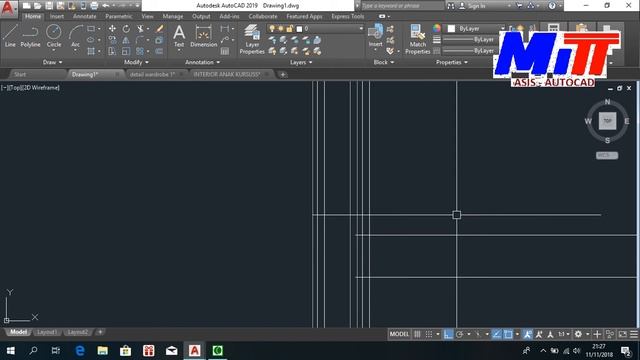Open the ByLayer lineweight dropdown

click(470, 40)
